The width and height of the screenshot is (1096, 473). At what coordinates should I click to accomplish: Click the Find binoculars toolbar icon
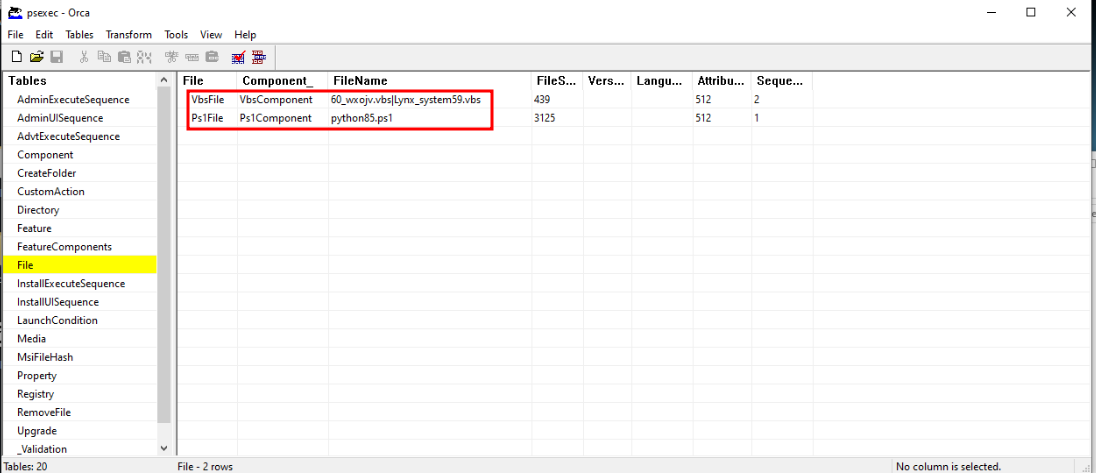point(145,57)
